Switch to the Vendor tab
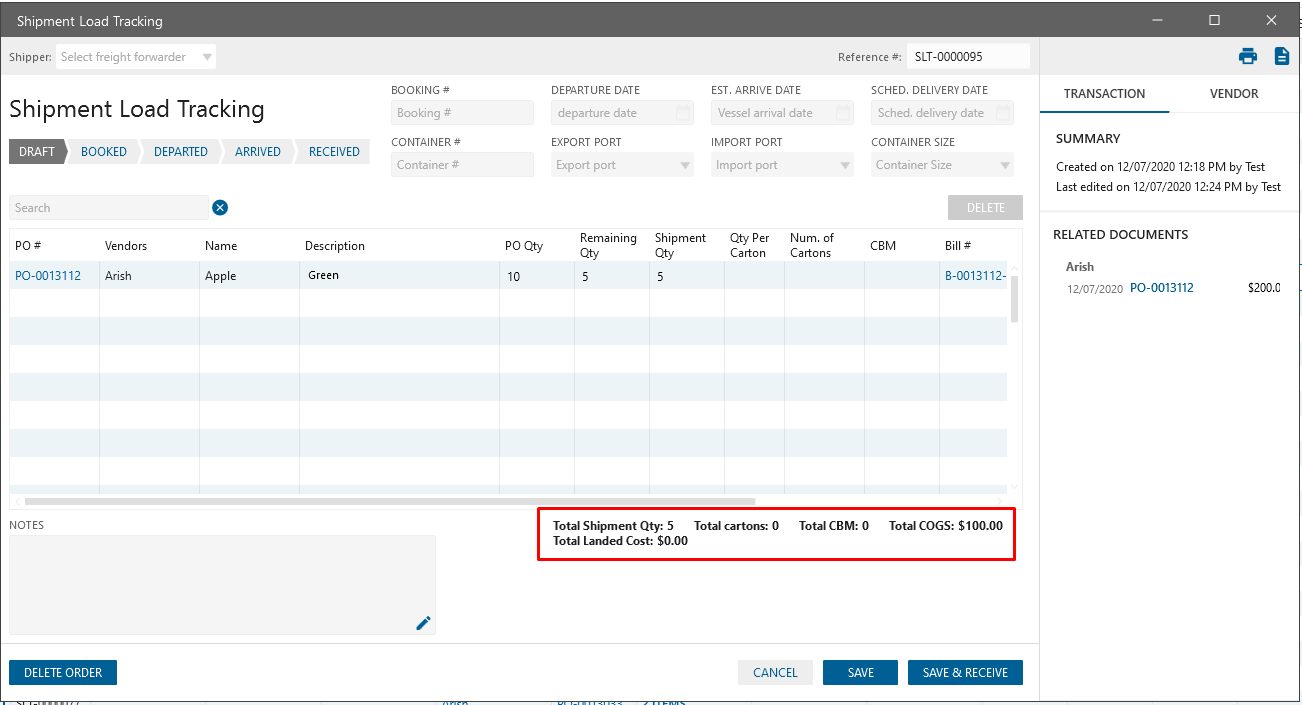Viewport: 1302px width, 705px height. (1234, 93)
